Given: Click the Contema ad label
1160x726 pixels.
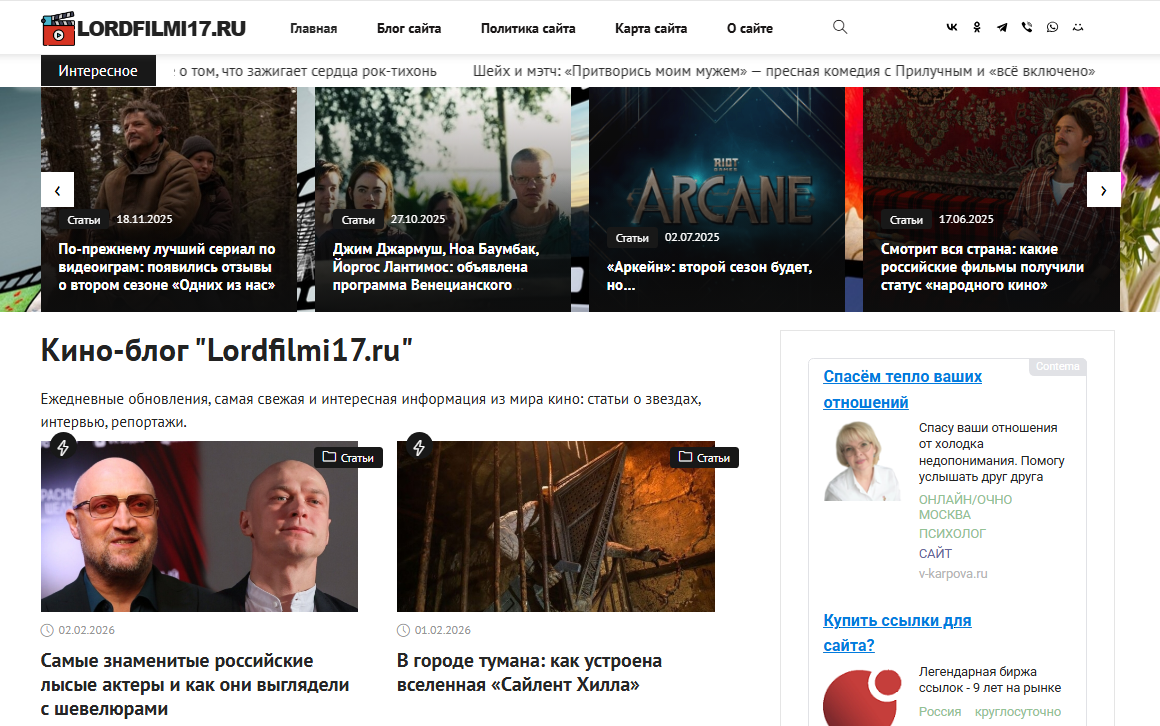Looking at the screenshot, I should [1057, 366].
